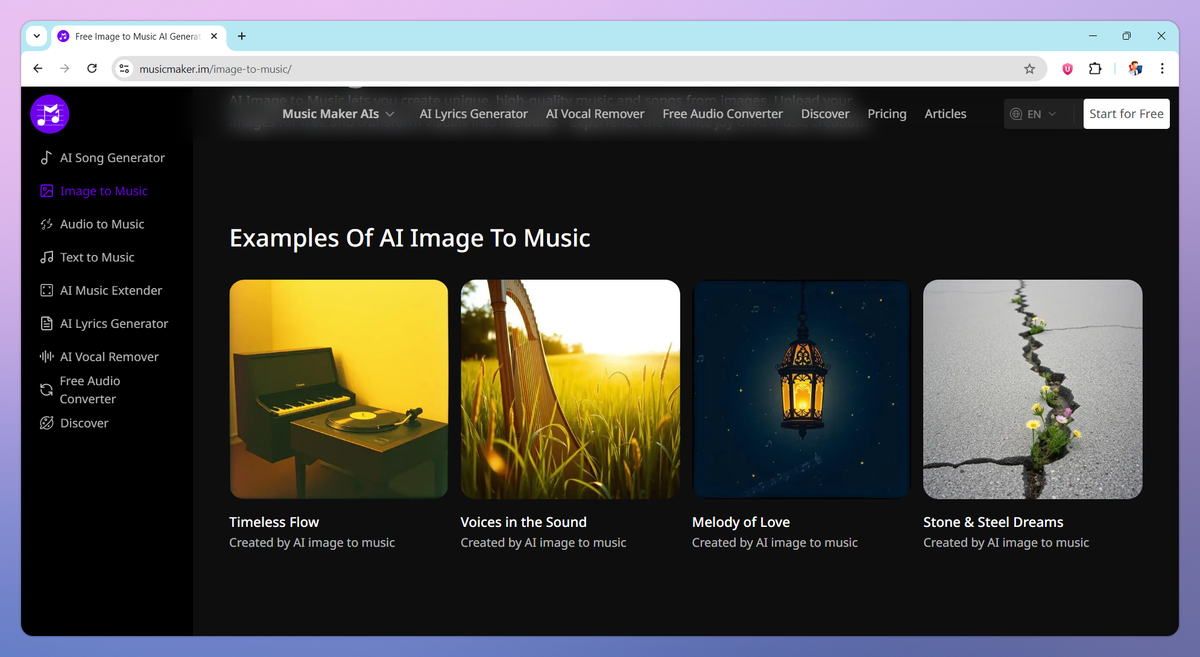This screenshot has height=657, width=1200.
Task: Select the Free Audio Converter icon
Action: click(x=46, y=389)
